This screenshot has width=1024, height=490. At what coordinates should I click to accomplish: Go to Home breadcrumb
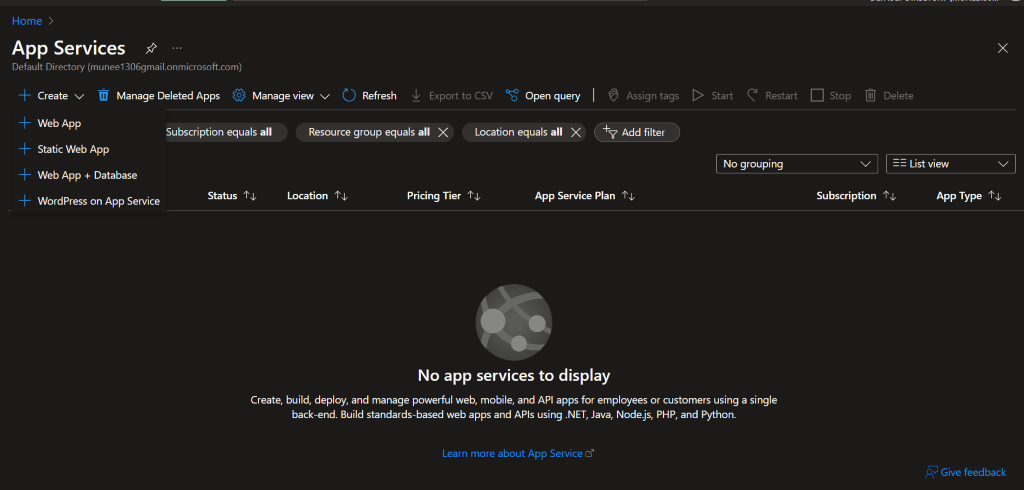click(27, 21)
